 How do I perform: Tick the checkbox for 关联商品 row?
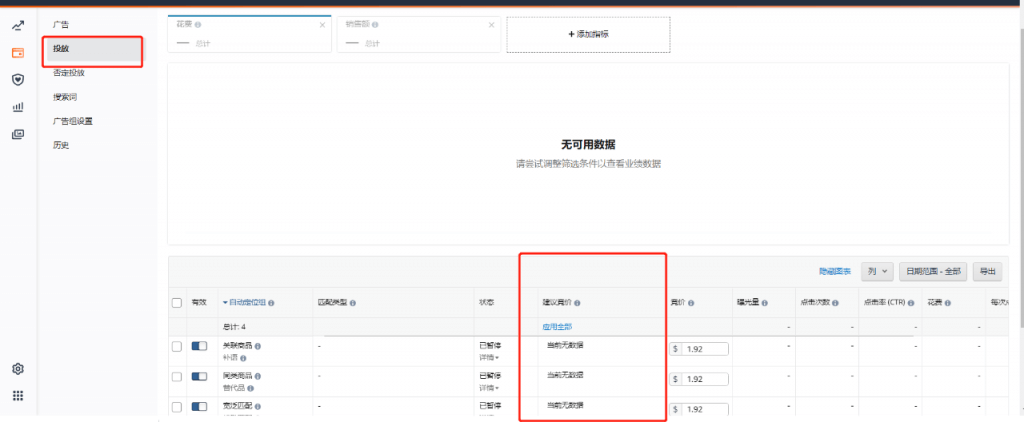[176, 347]
